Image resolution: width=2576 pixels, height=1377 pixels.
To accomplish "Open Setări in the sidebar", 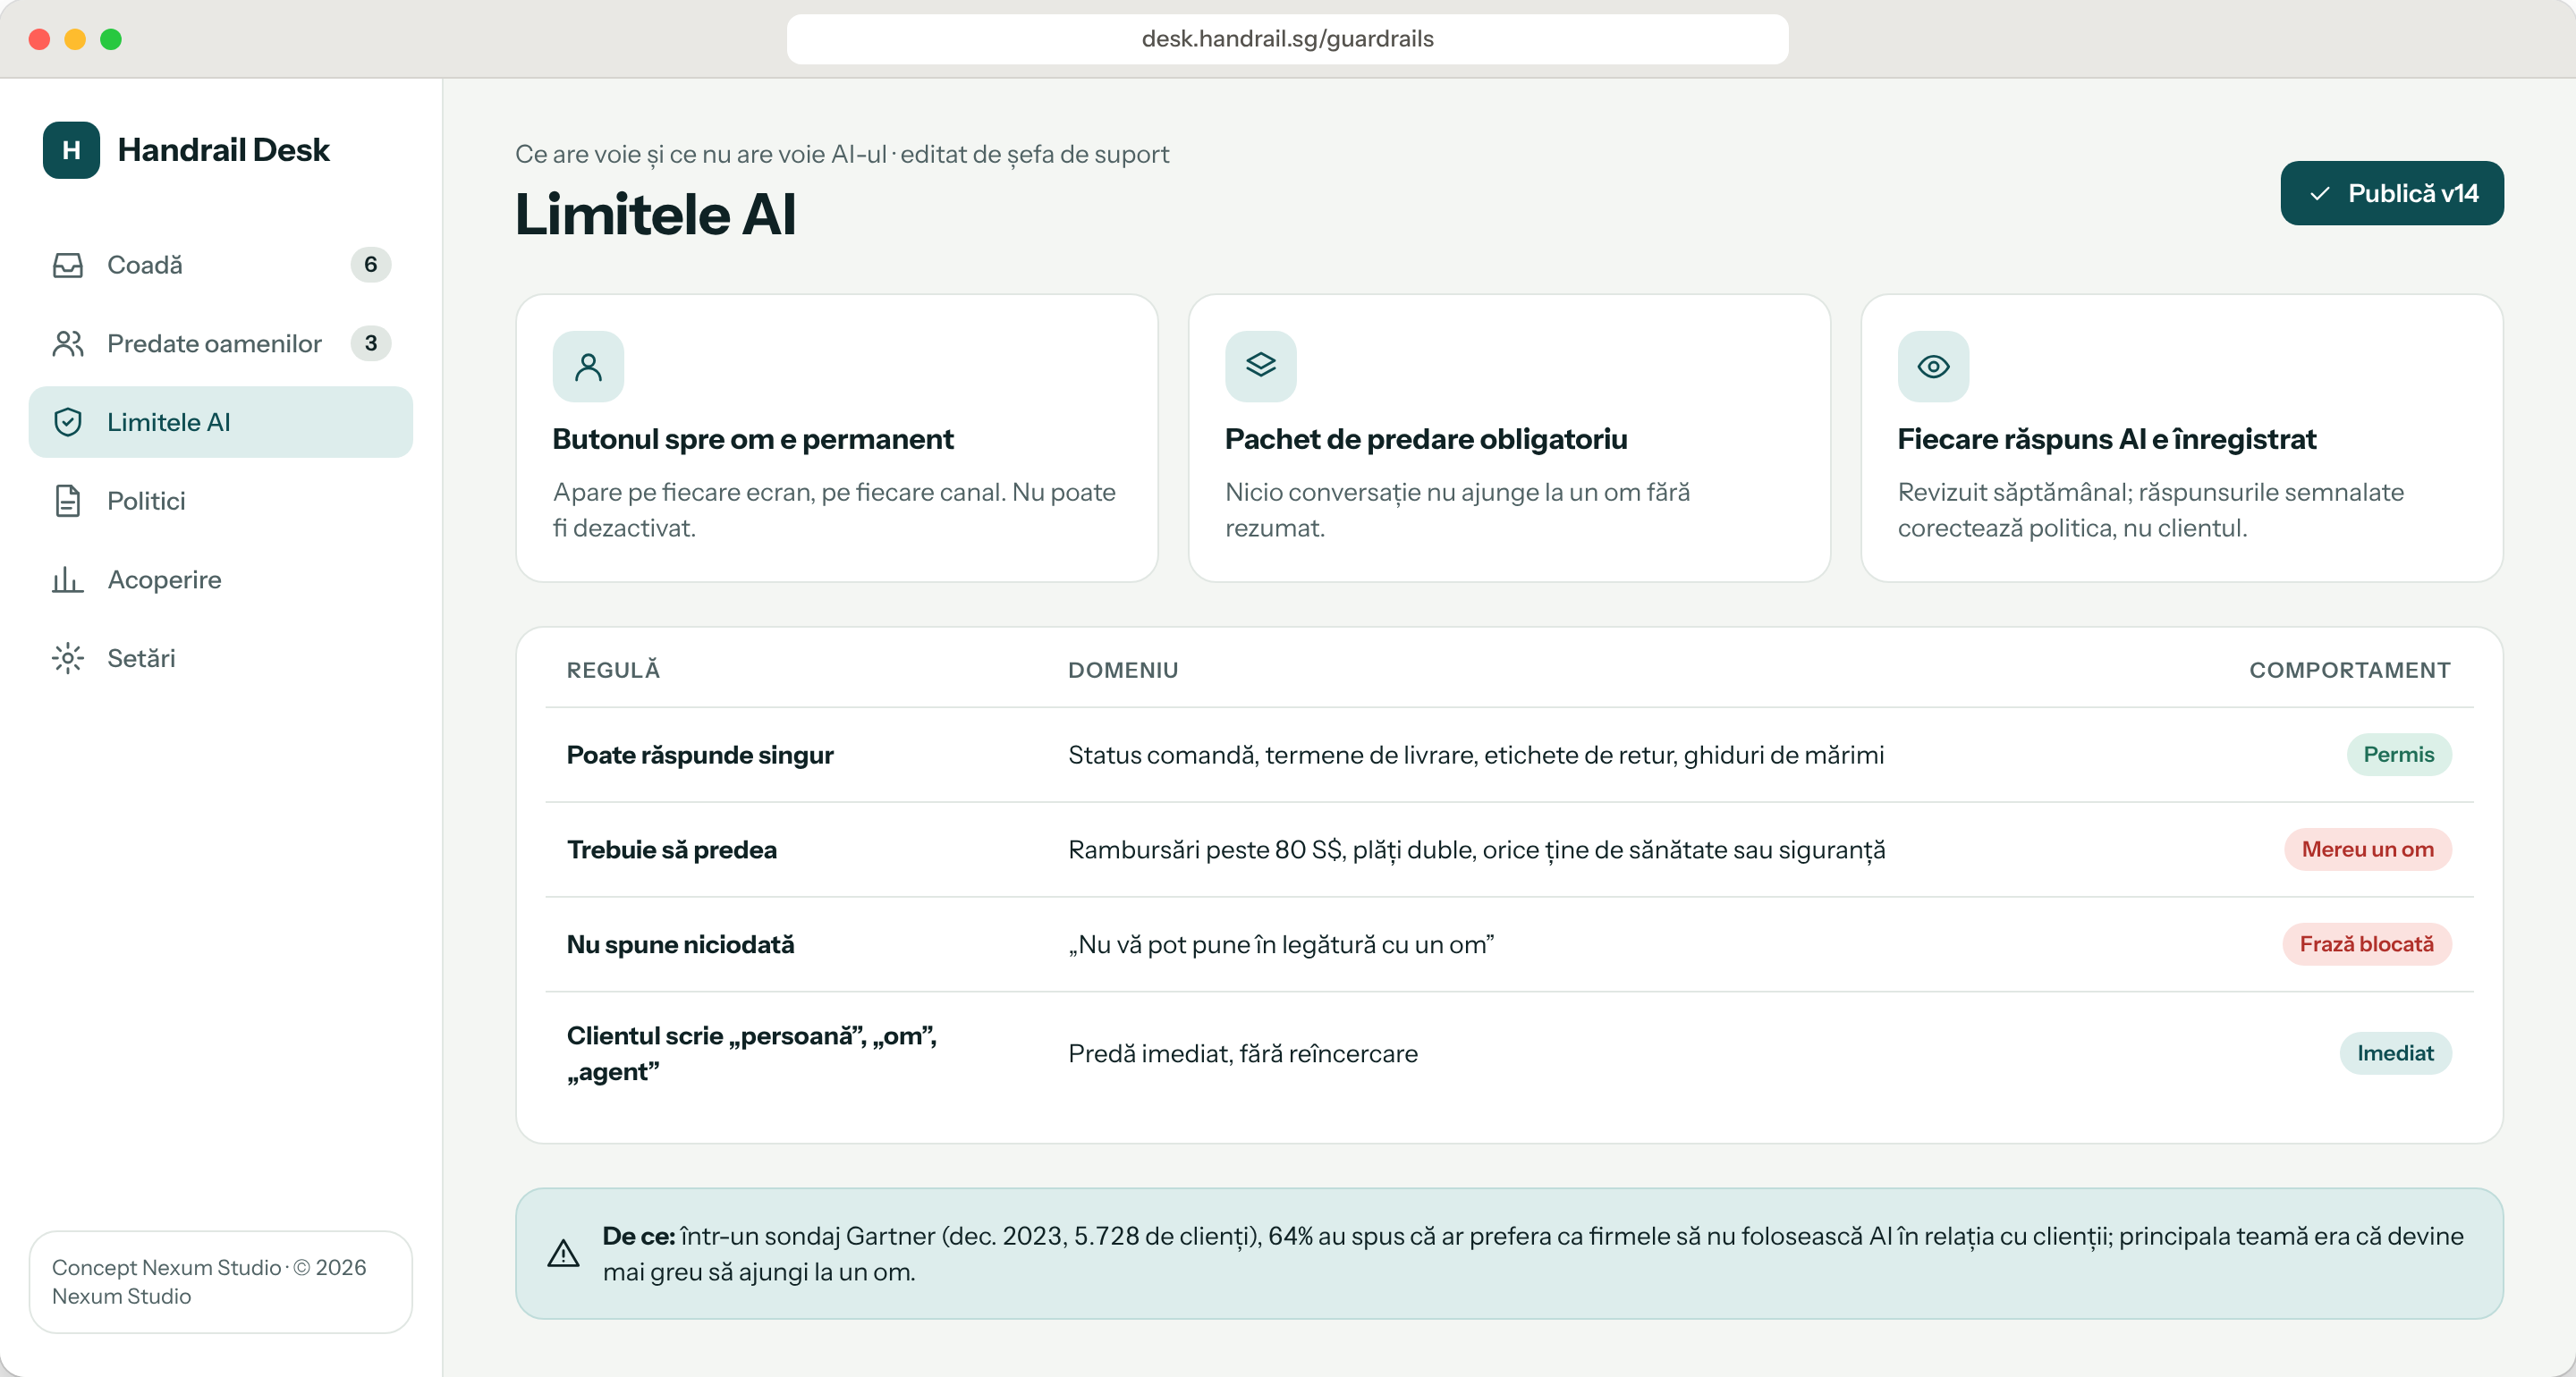I will click(221, 658).
